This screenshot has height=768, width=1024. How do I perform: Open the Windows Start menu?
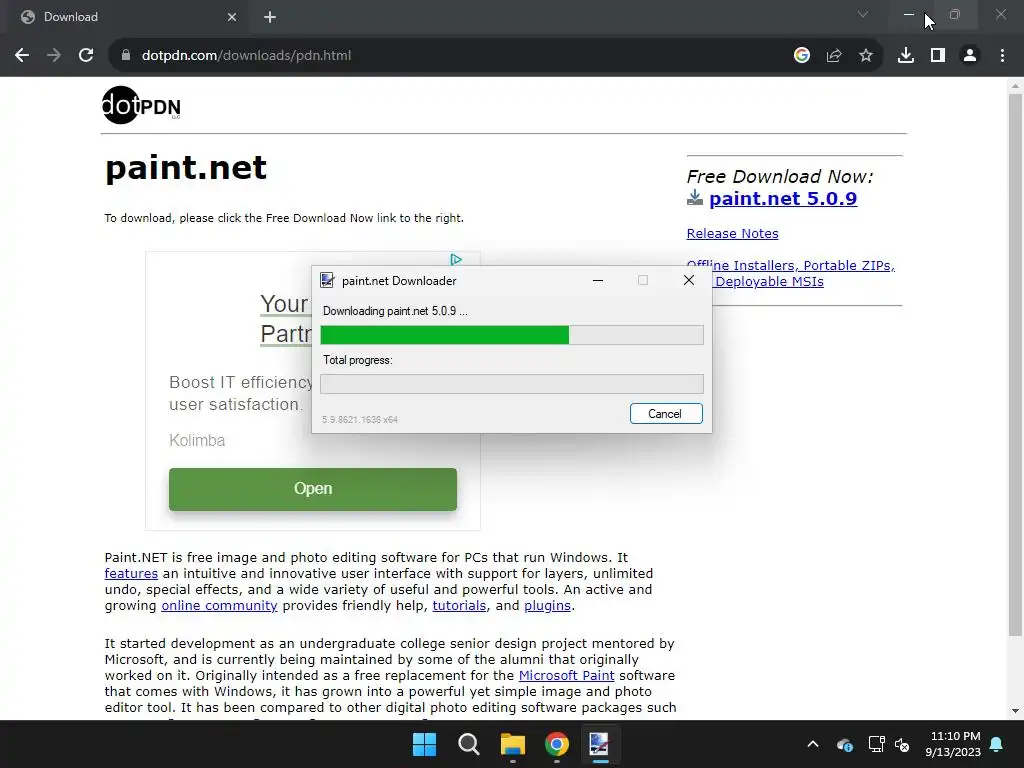pos(424,744)
